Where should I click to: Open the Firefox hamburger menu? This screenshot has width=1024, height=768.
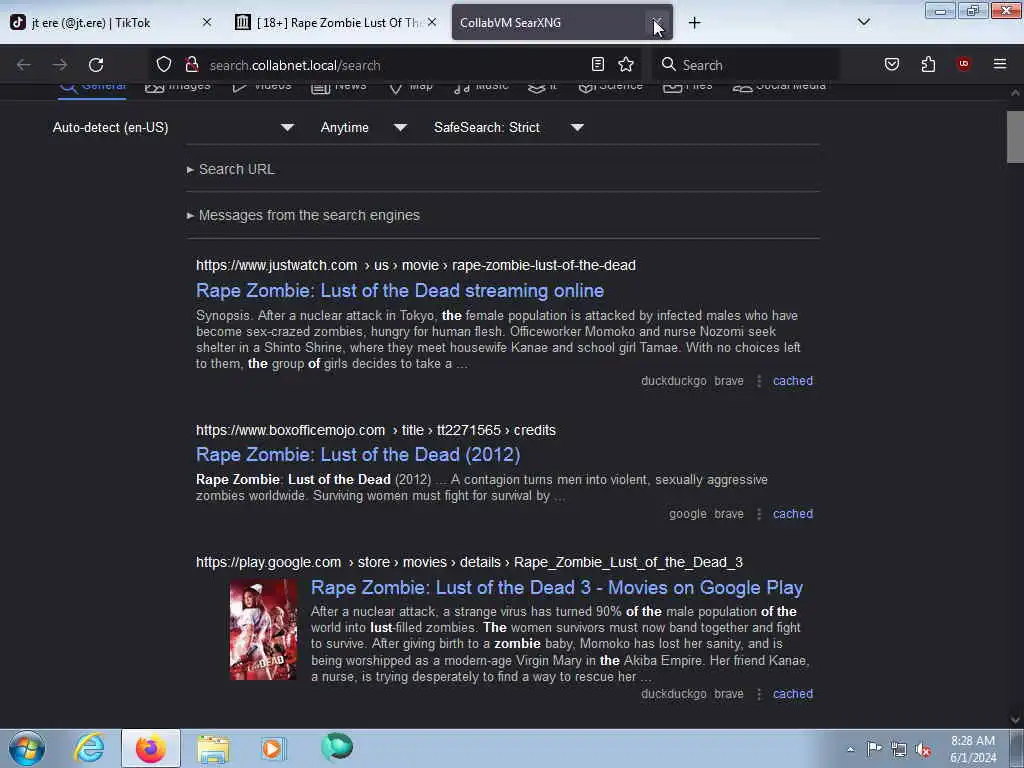(1000, 64)
